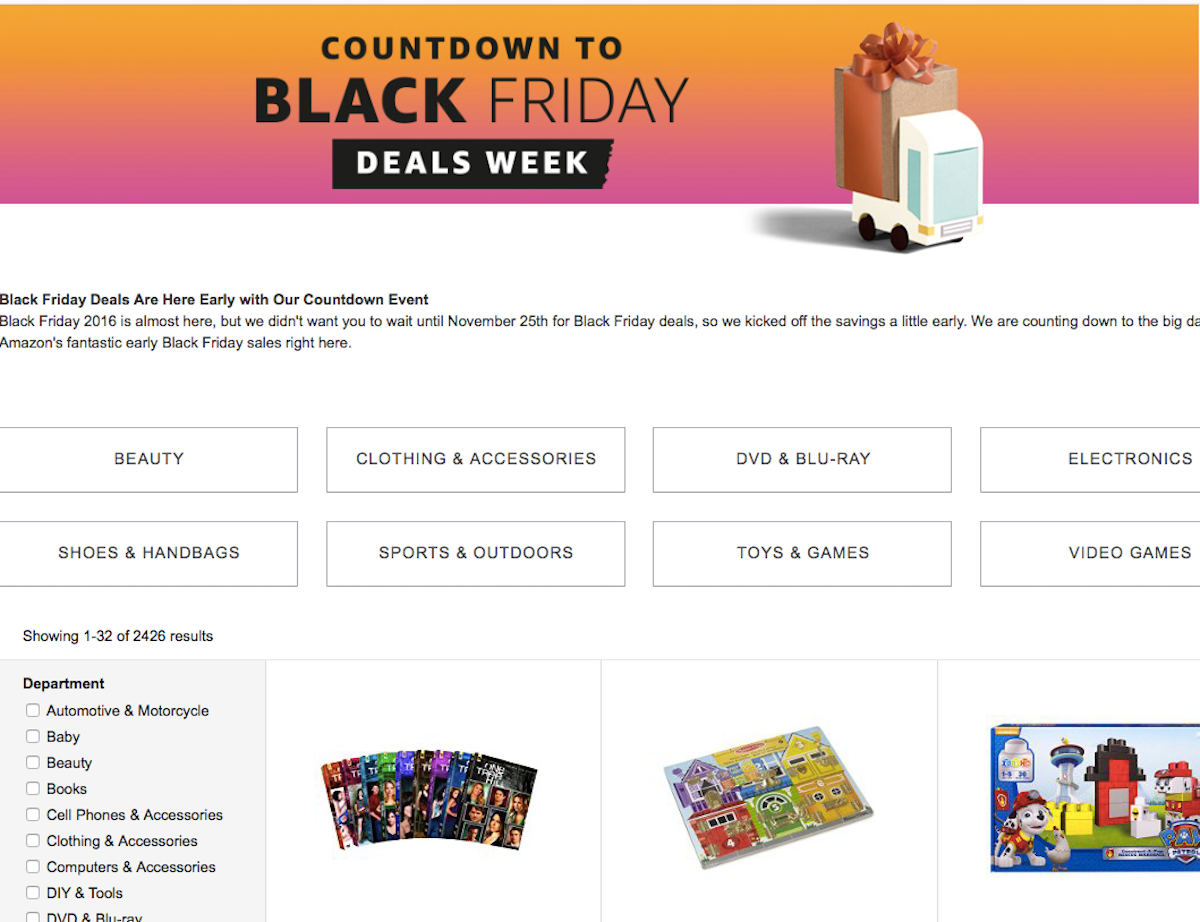Image resolution: width=1200 pixels, height=922 pixels.
Task: Click the gift truck illustration in banner
Action: [900, 140]
